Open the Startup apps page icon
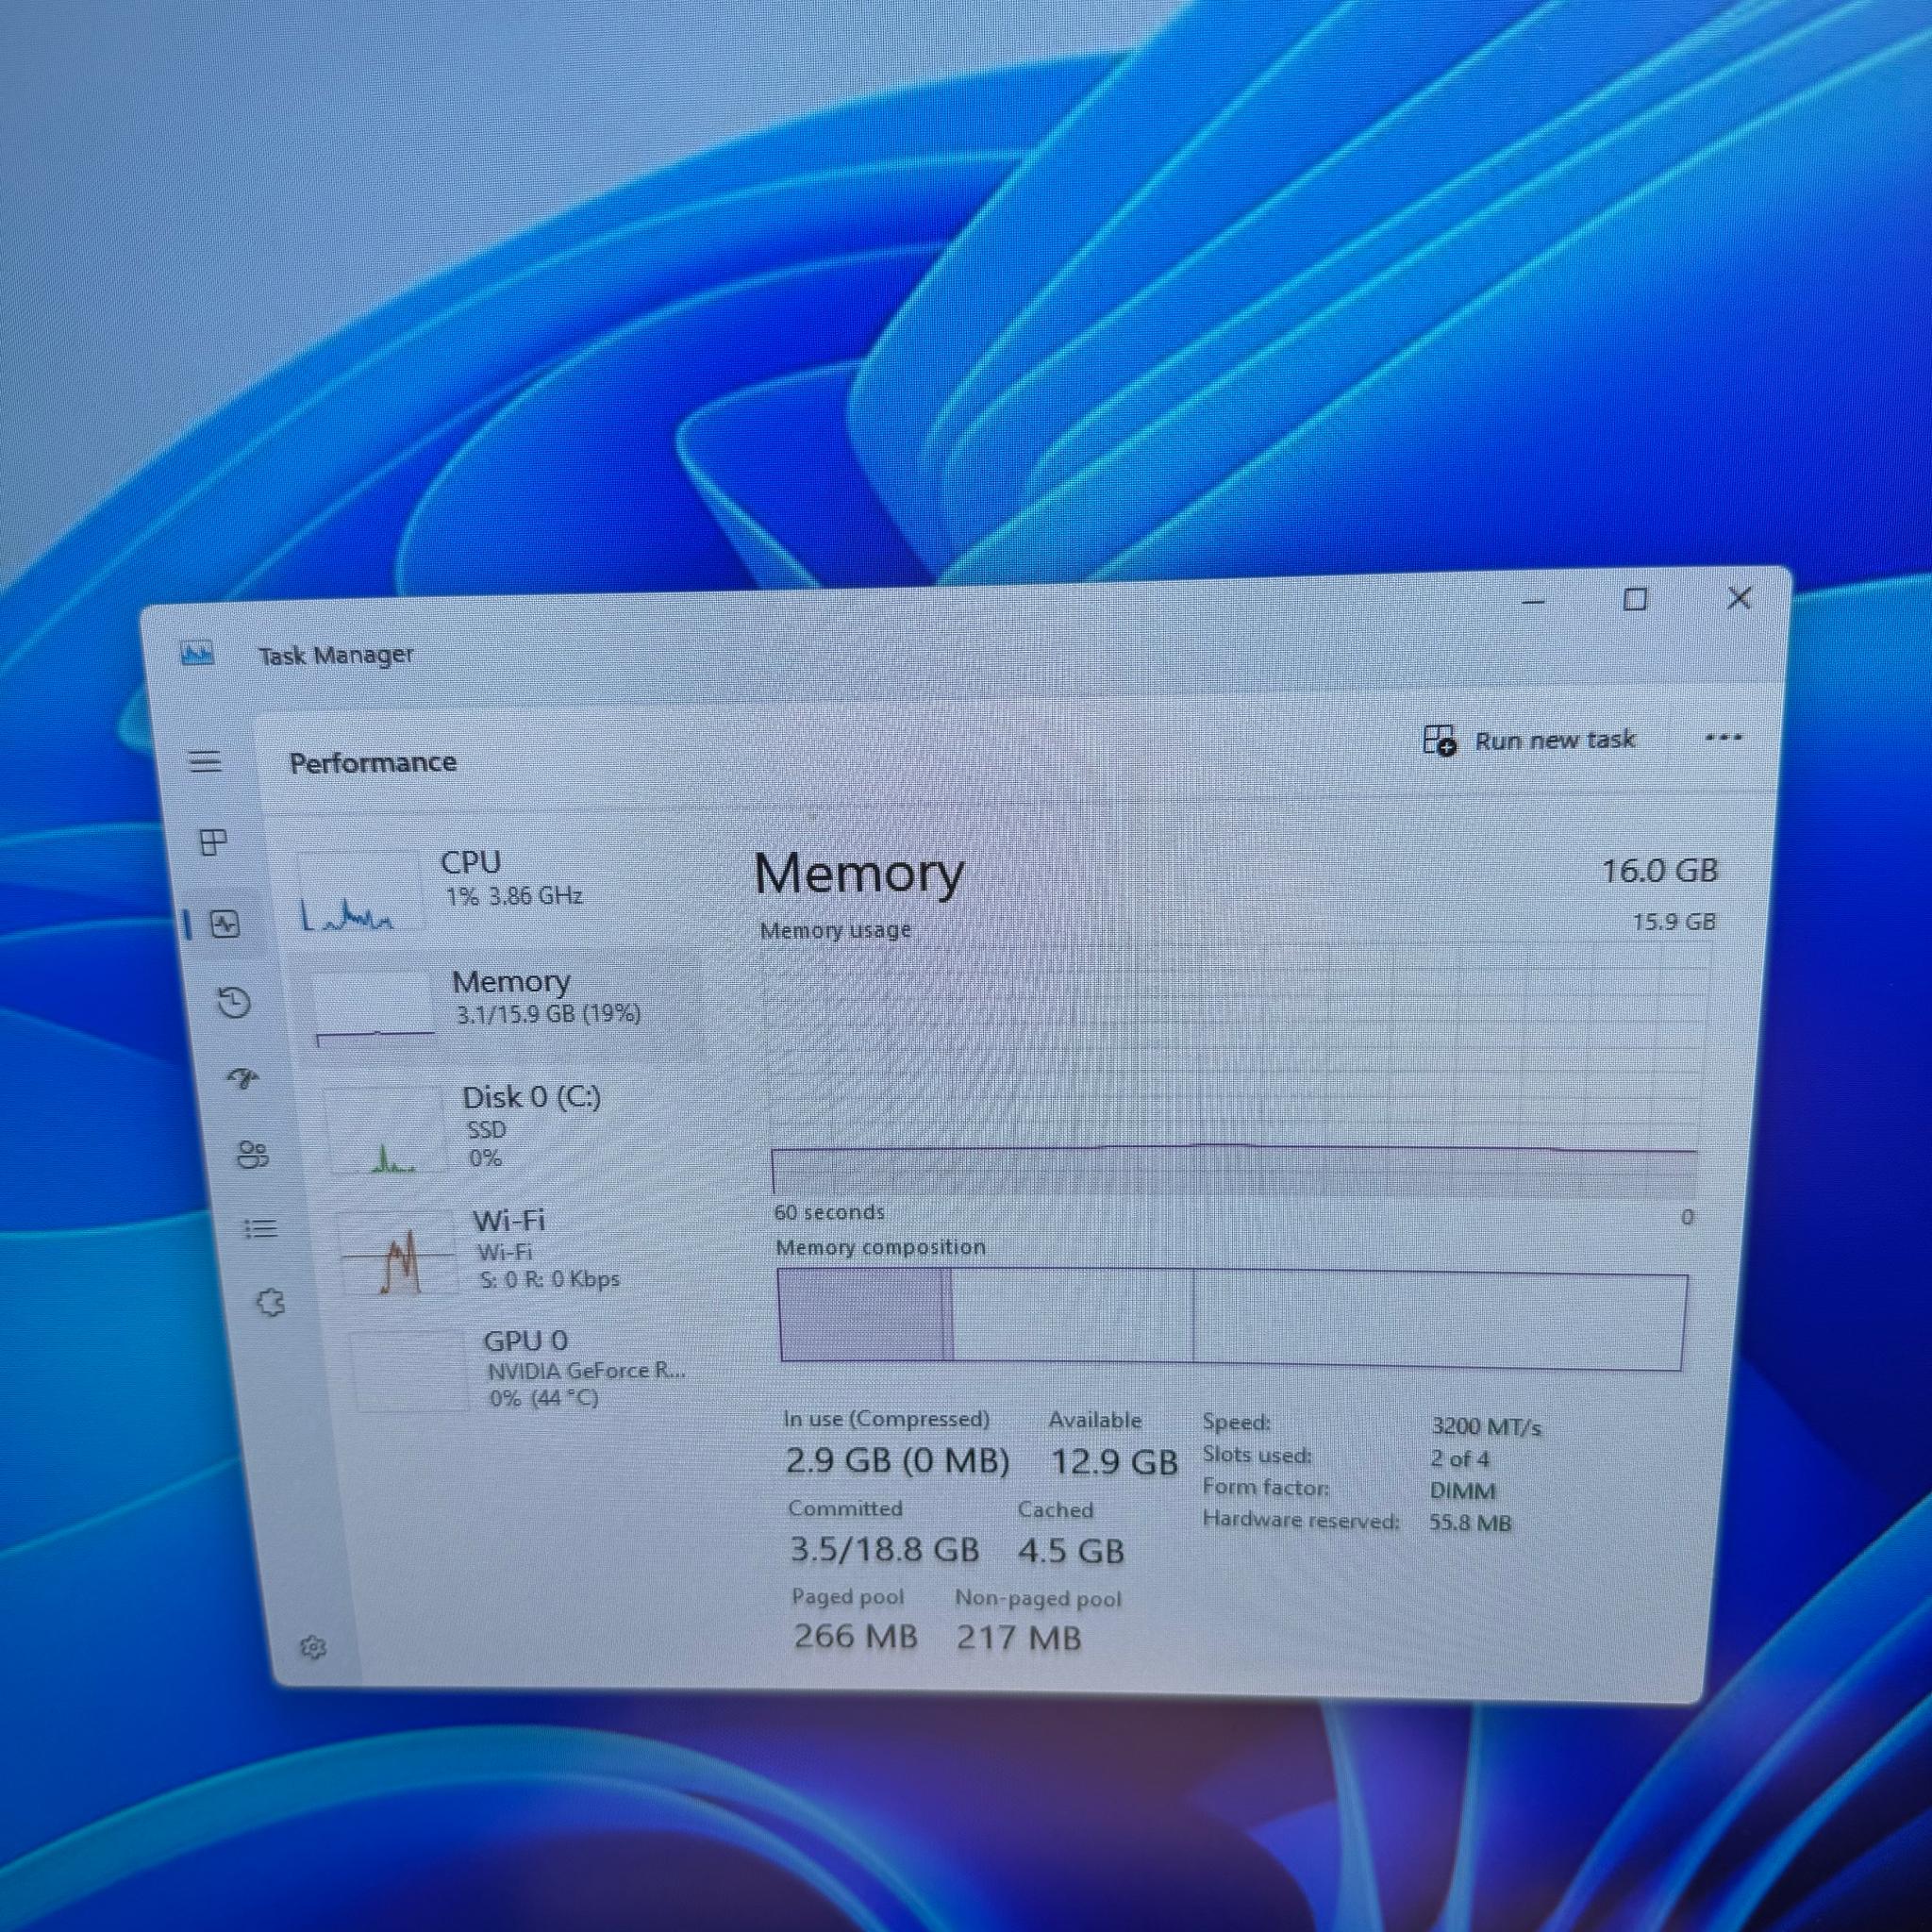 pos(242,1078)
